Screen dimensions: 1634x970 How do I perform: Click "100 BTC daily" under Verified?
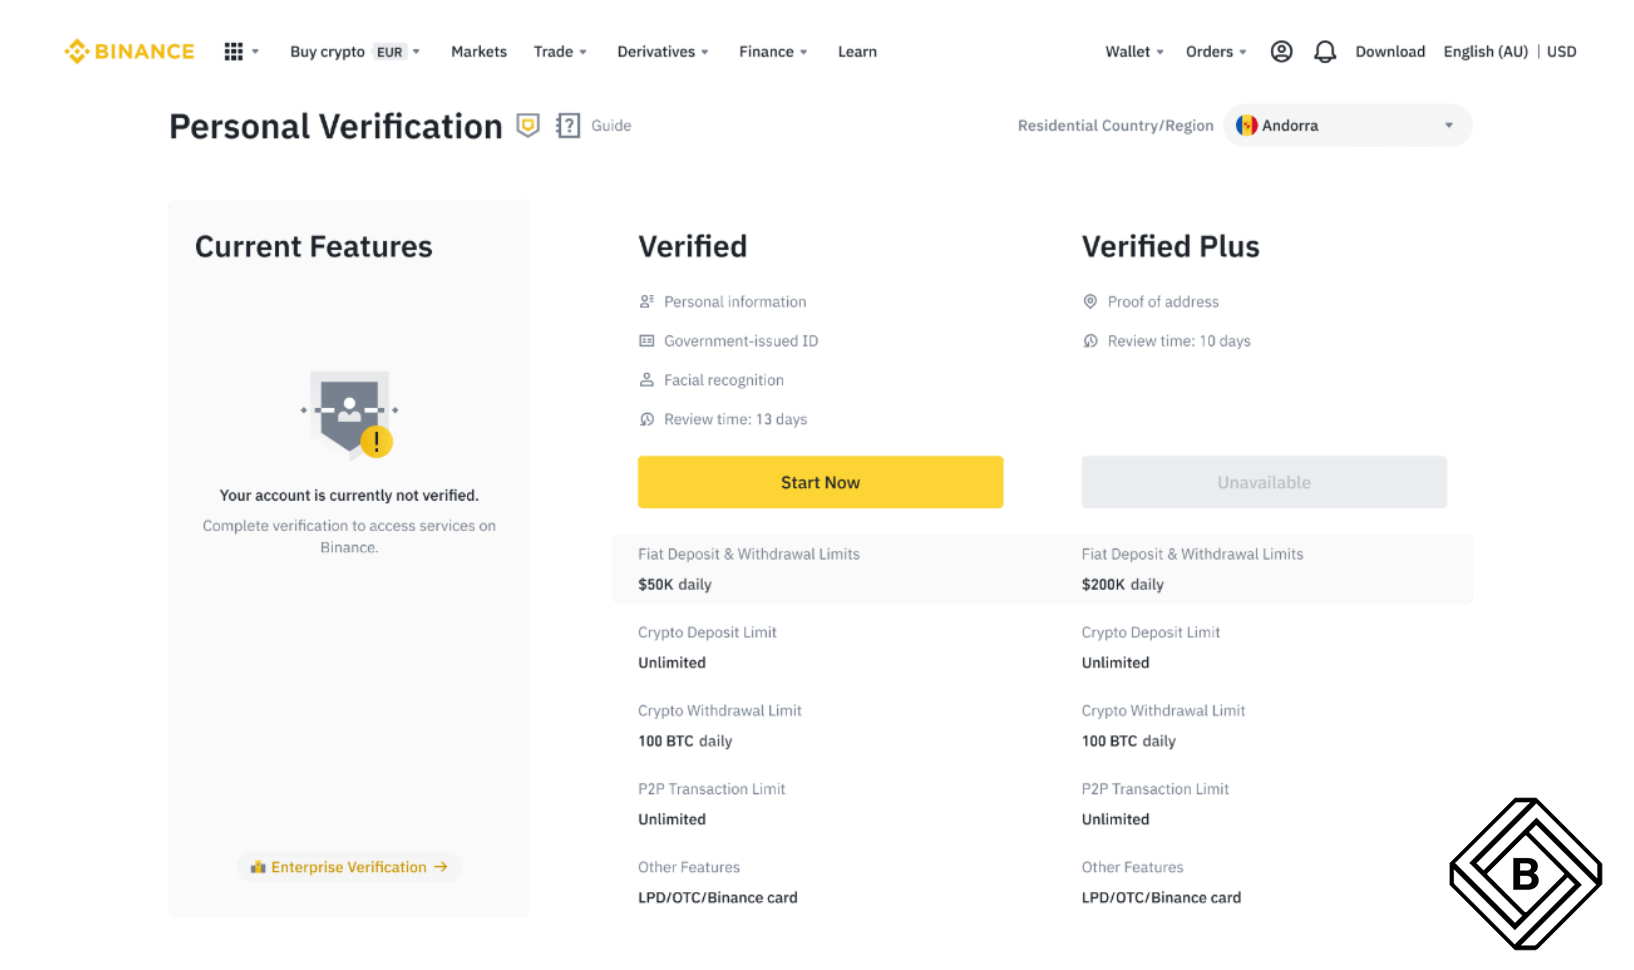[685, 741]
